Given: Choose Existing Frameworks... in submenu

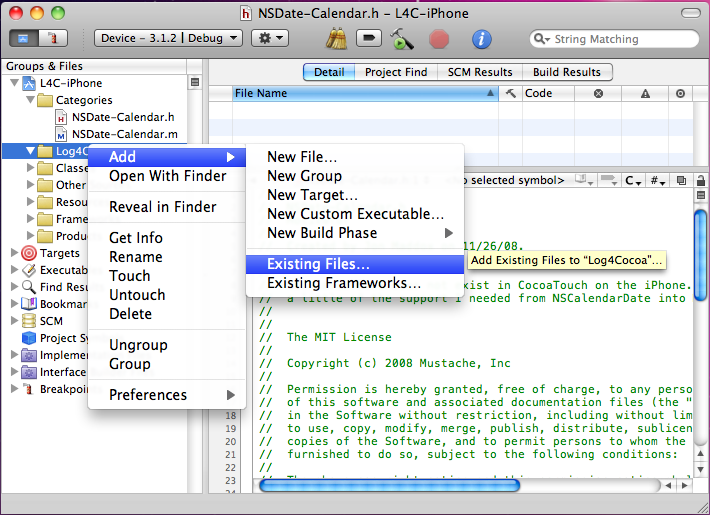Looking at the screenshot, I should pos(355,283).
